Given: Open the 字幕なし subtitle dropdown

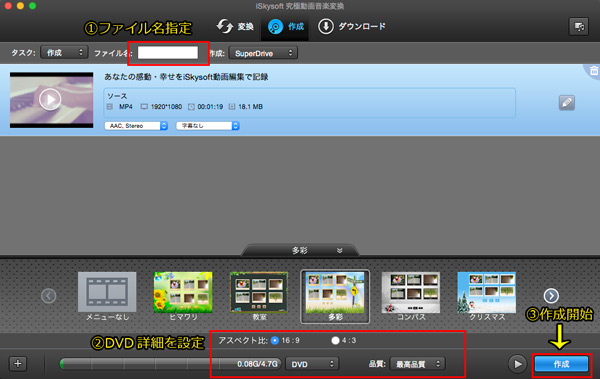Looking at the screenshot, I should click(207, 126).
